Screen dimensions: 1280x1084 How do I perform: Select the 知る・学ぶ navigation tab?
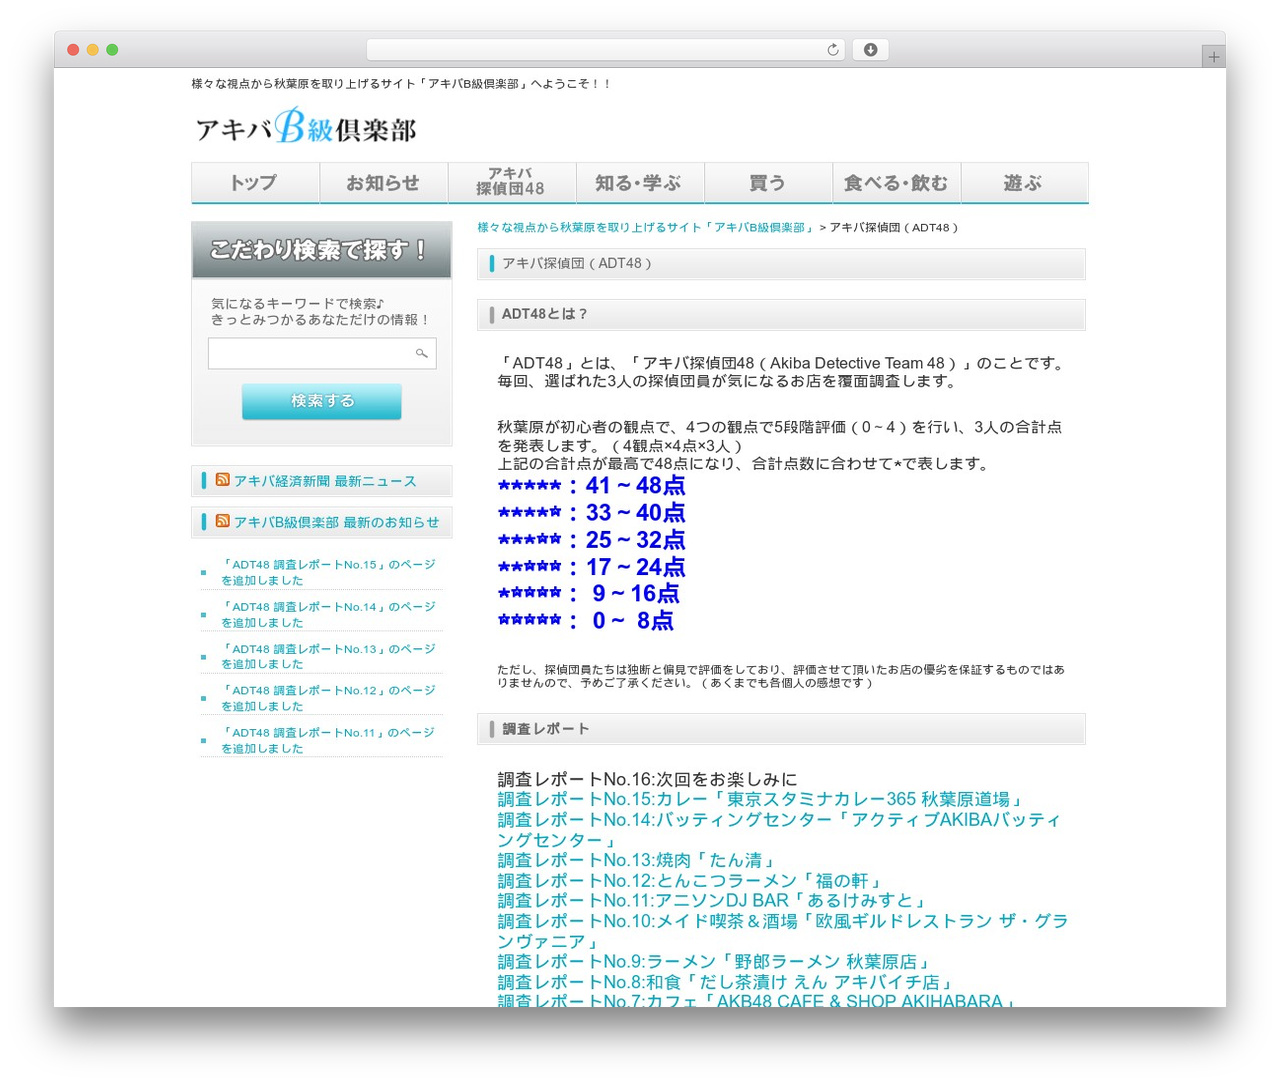coord(639,183)
